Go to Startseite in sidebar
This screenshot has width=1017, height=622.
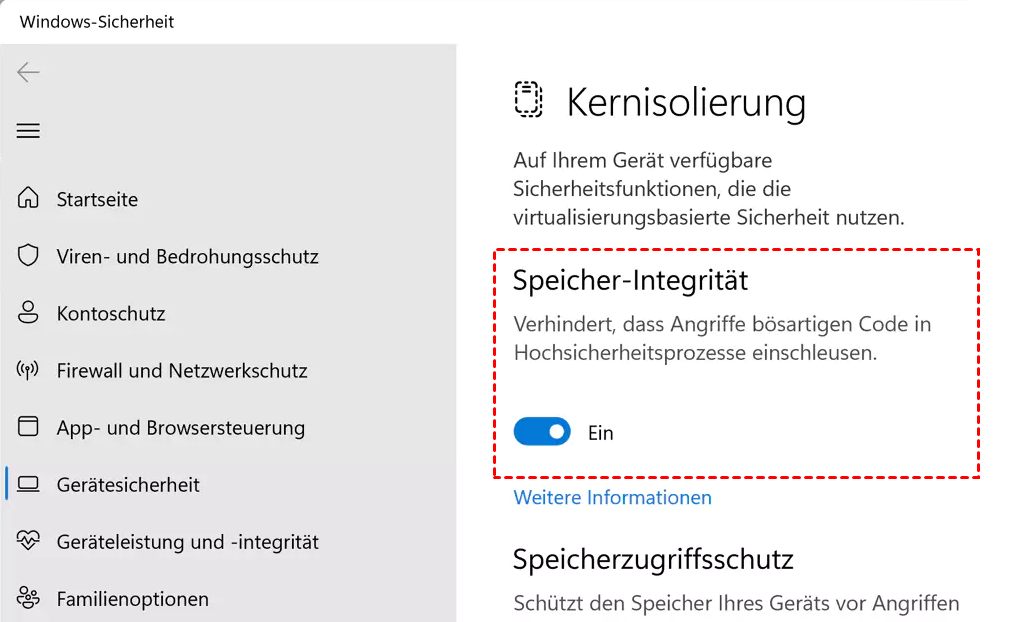point(97,199)
